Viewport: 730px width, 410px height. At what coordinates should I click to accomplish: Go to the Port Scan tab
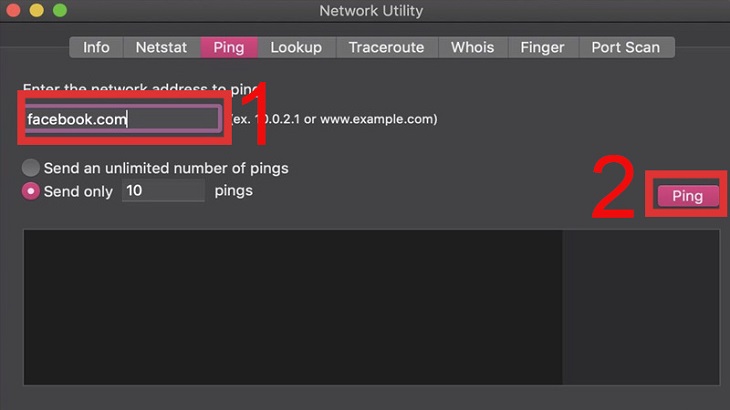(x=626, y=47)
